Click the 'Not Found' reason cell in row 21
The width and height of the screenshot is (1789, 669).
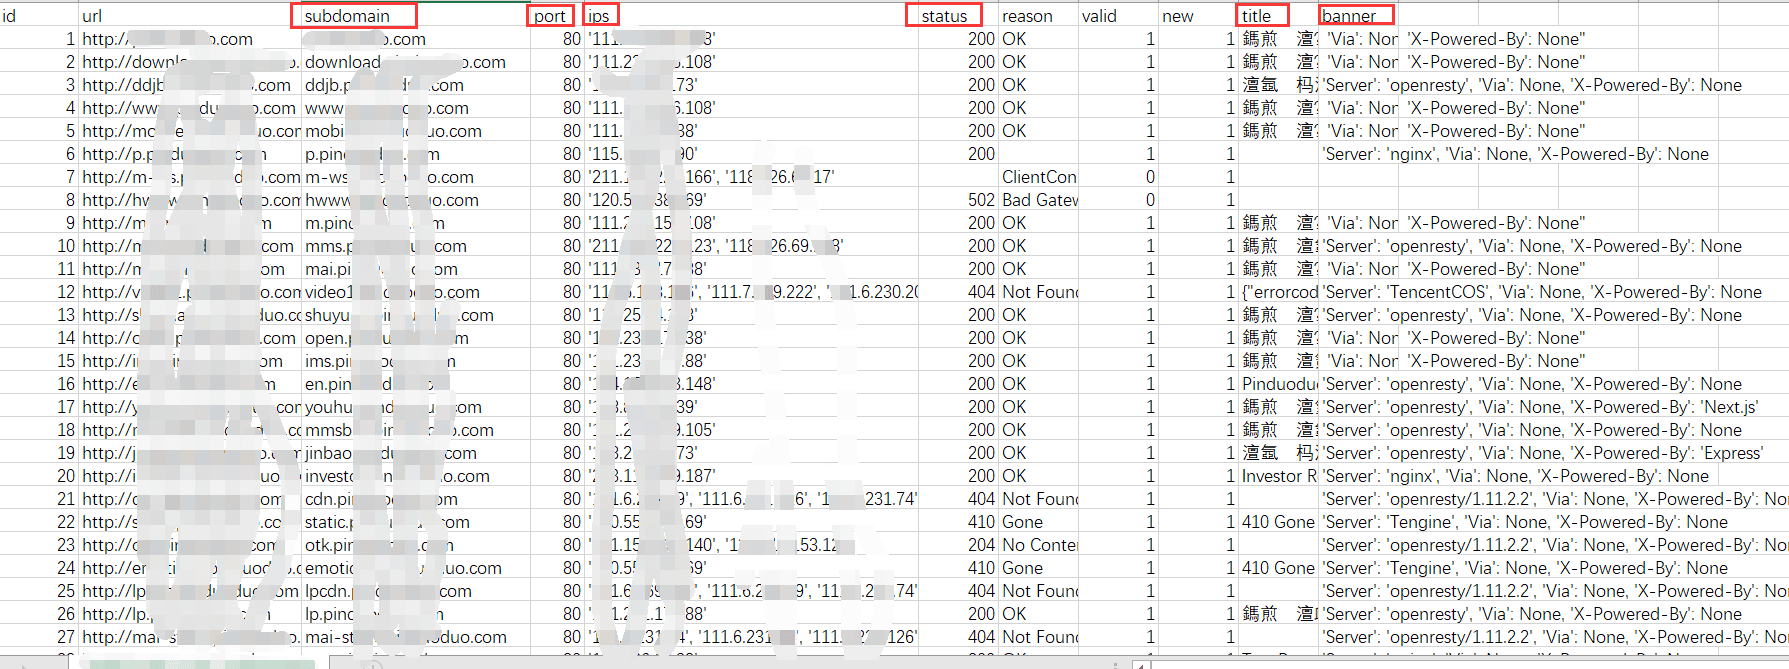1038,499
